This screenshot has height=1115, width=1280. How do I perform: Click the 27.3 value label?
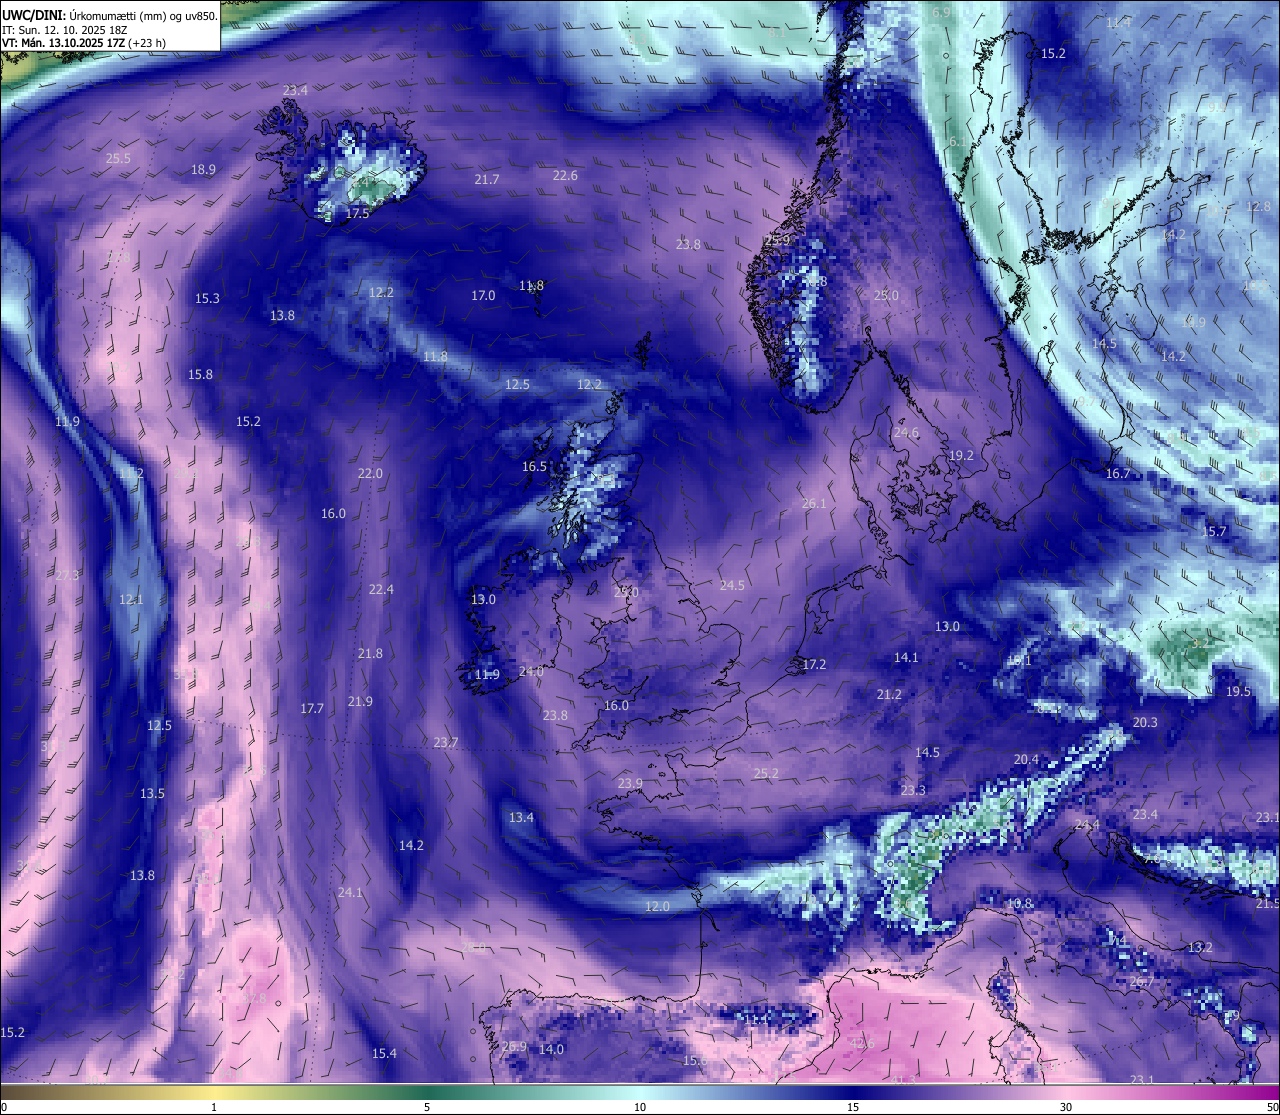point(67,576)
